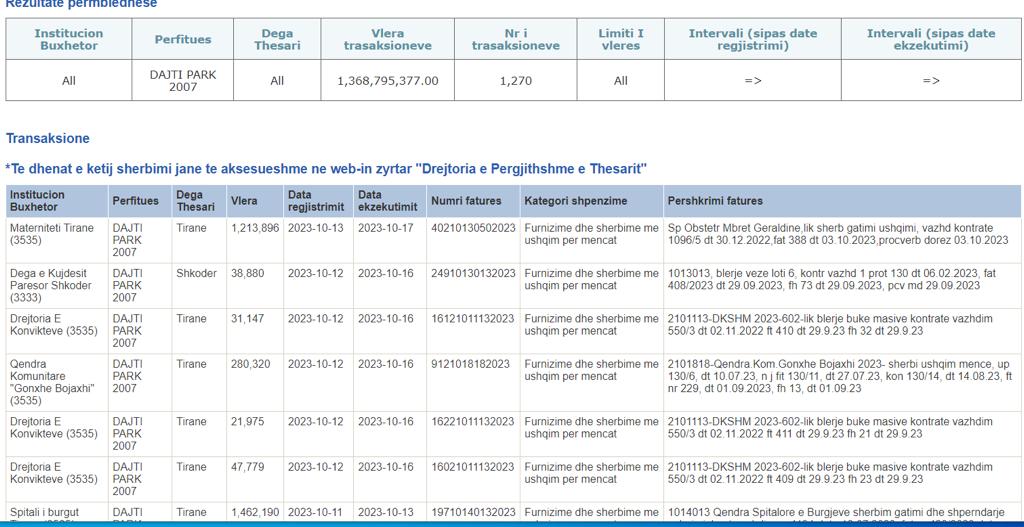Click invoice number 40210130502023

coord(473,228)
